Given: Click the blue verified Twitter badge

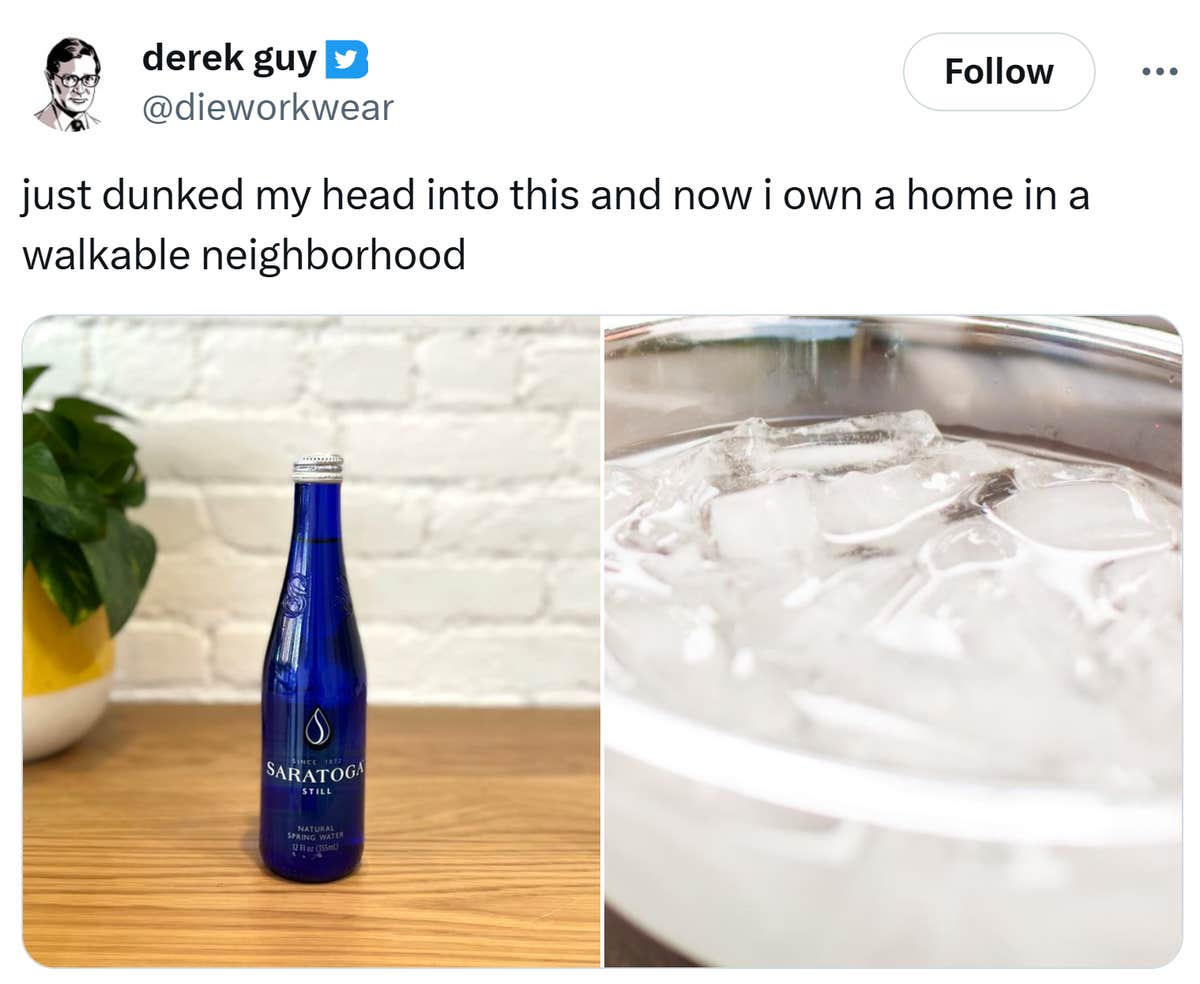Looking at the screenshot, I should pyautogui.click(x=347, y=61).
